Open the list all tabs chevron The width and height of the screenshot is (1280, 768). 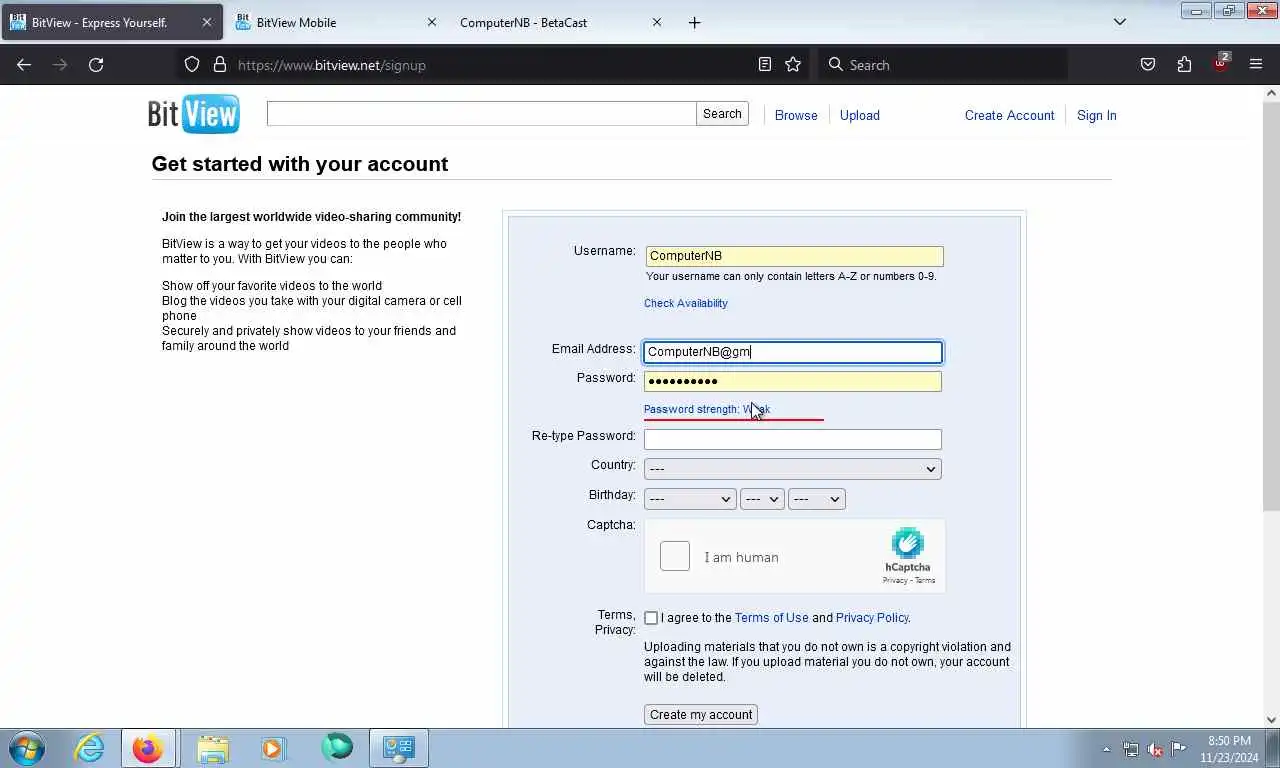pyautogui.click(x=1120, y=22)
